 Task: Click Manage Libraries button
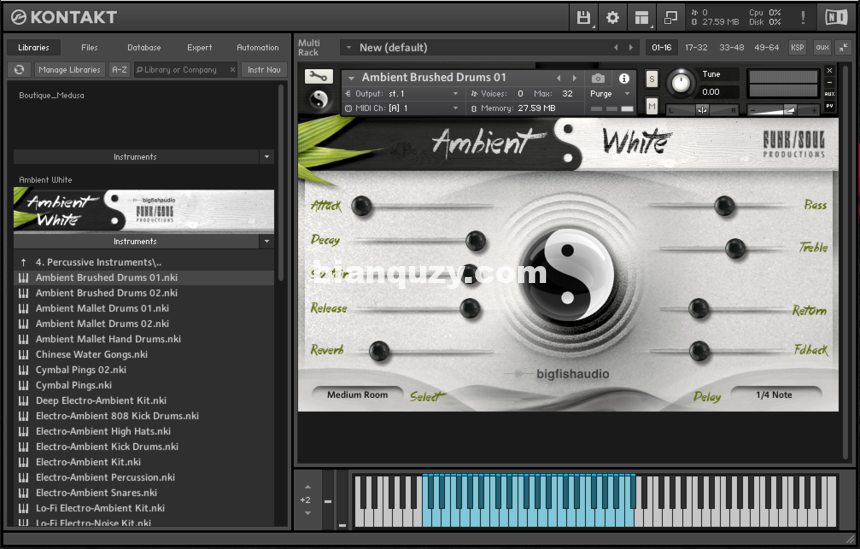[69, 70]
